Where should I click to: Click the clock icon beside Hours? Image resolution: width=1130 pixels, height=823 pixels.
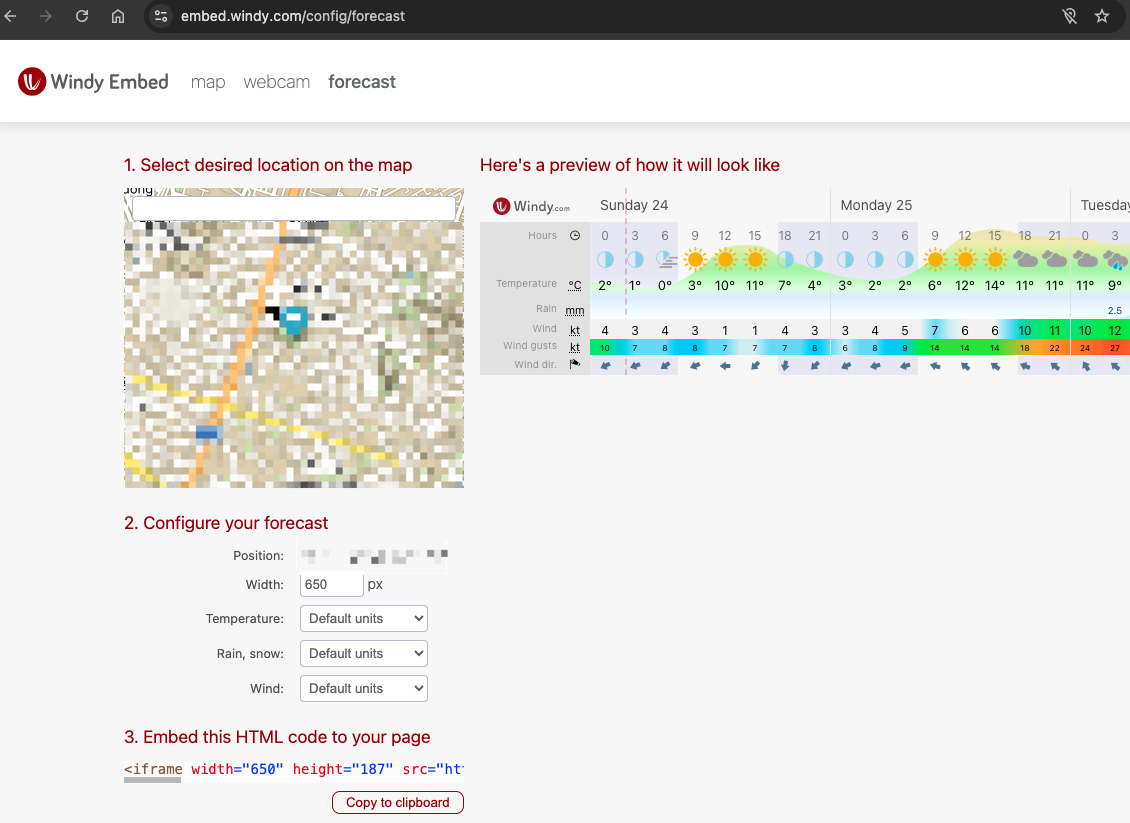point(575,236)
